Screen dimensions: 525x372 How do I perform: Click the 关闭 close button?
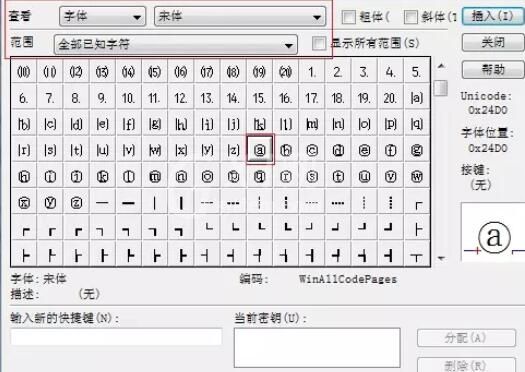(x=493, y=42)
